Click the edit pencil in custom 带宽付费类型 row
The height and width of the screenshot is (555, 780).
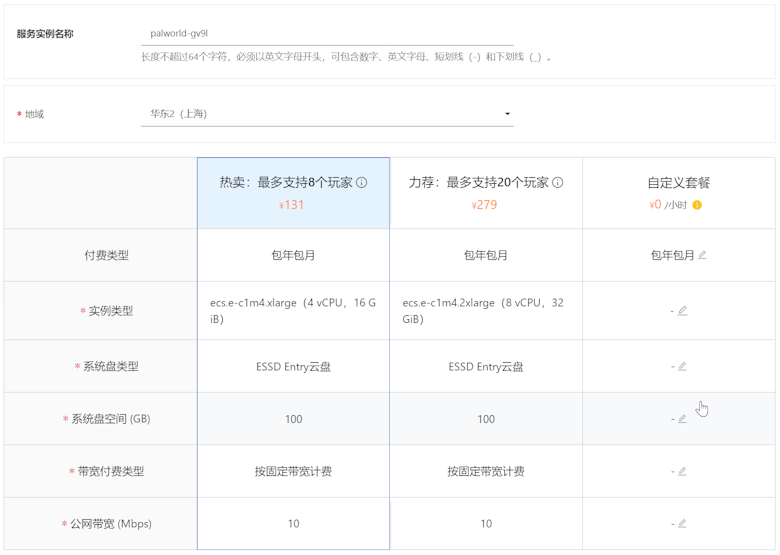click(682, 471)
